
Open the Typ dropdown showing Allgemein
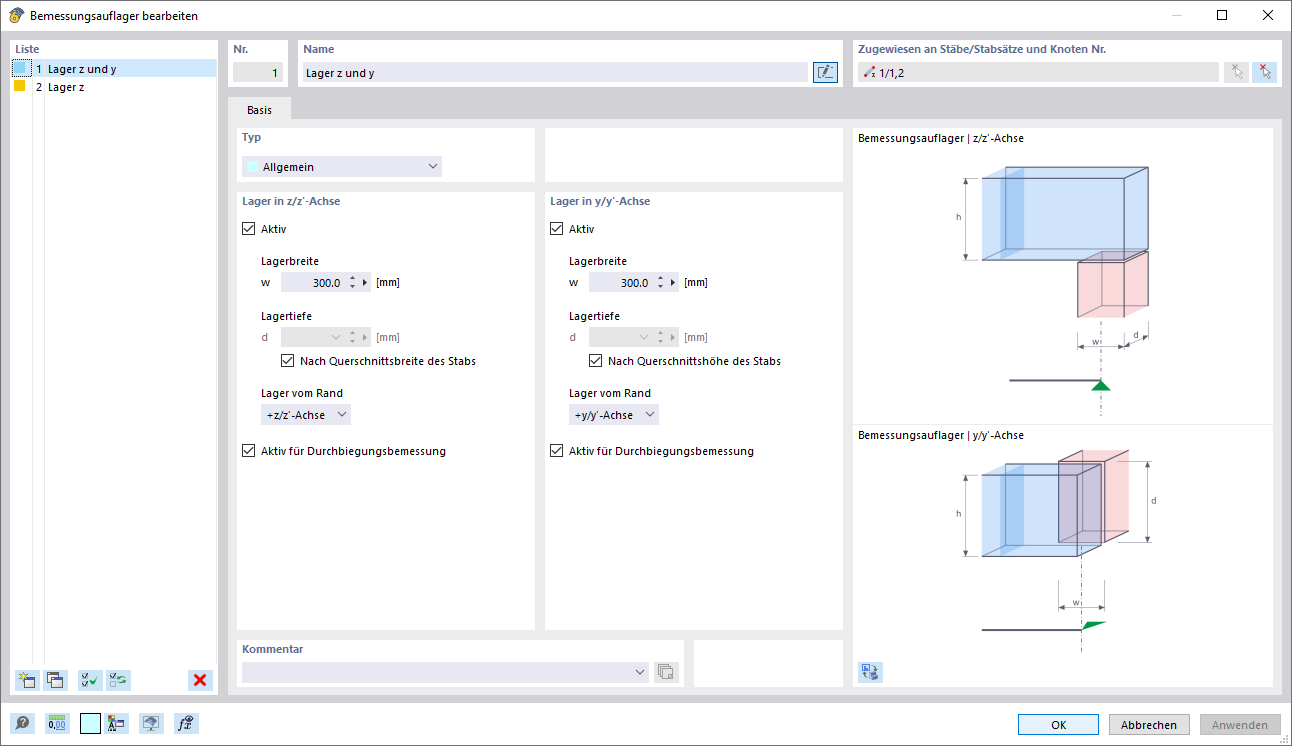point(342,167)
